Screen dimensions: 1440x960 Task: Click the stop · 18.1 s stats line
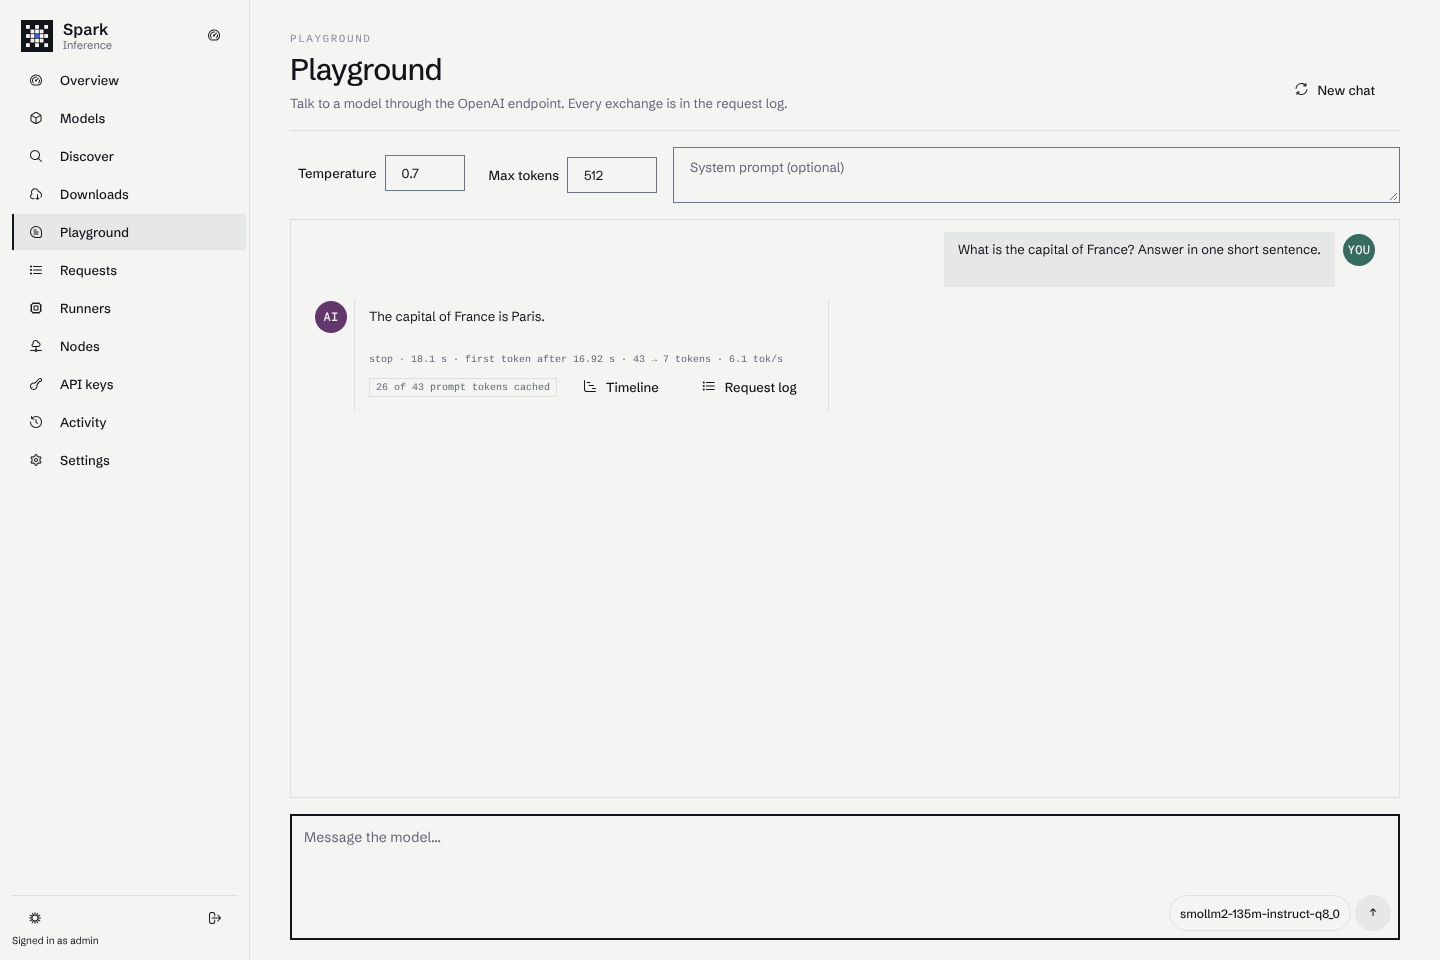click(576, 359)
